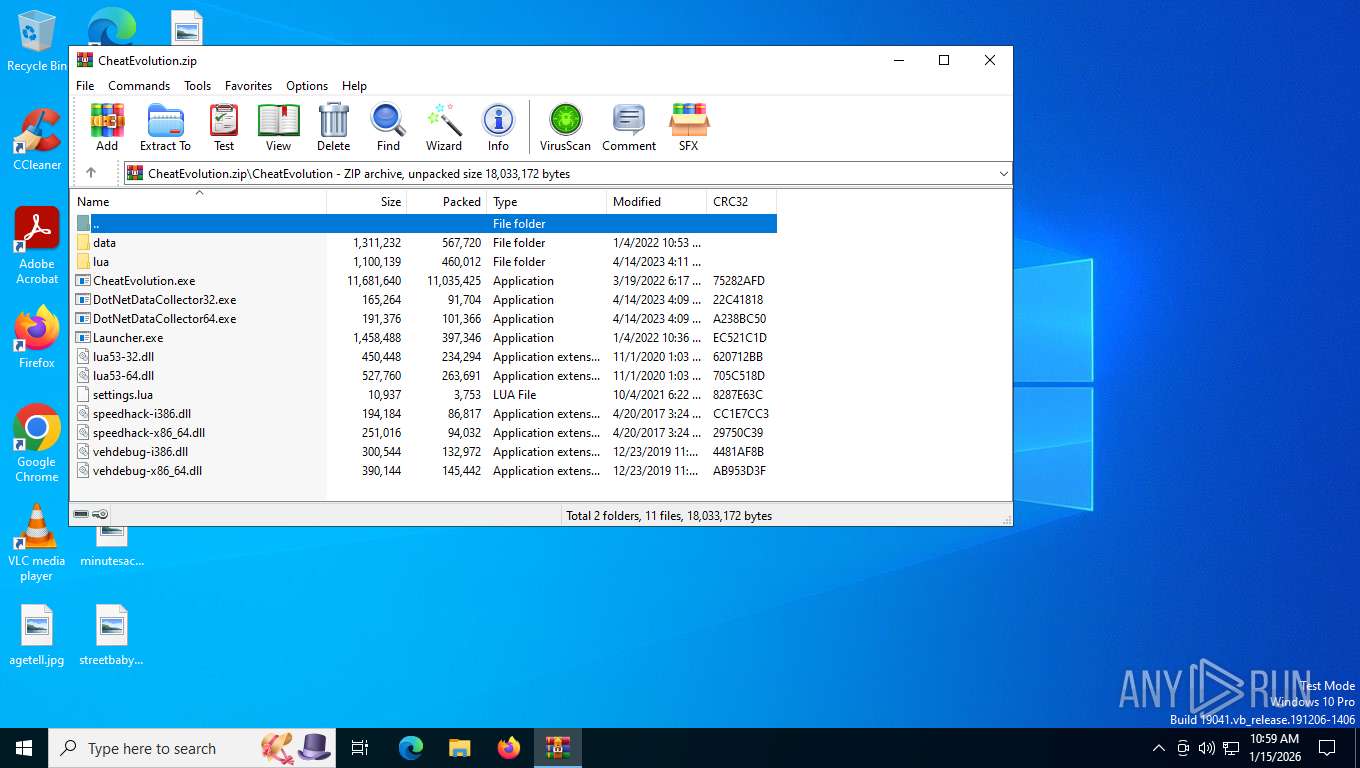Click Firefox icon in taskbar

click(509, 748)
